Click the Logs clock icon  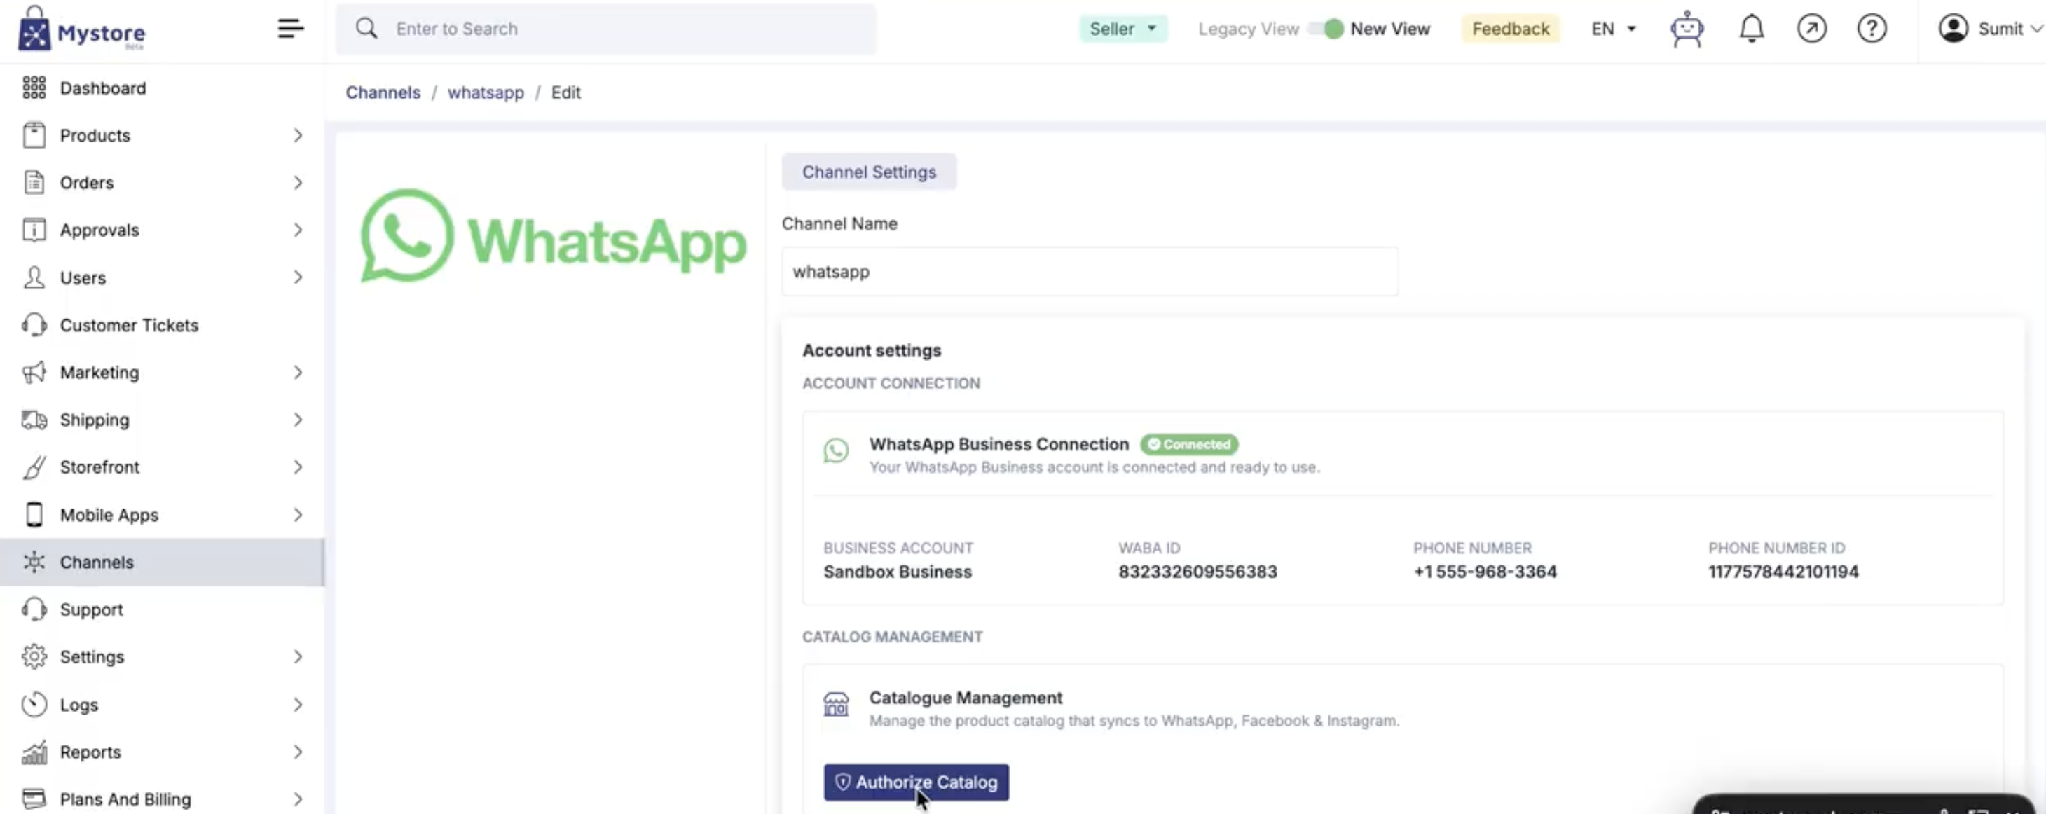(34, 704)
